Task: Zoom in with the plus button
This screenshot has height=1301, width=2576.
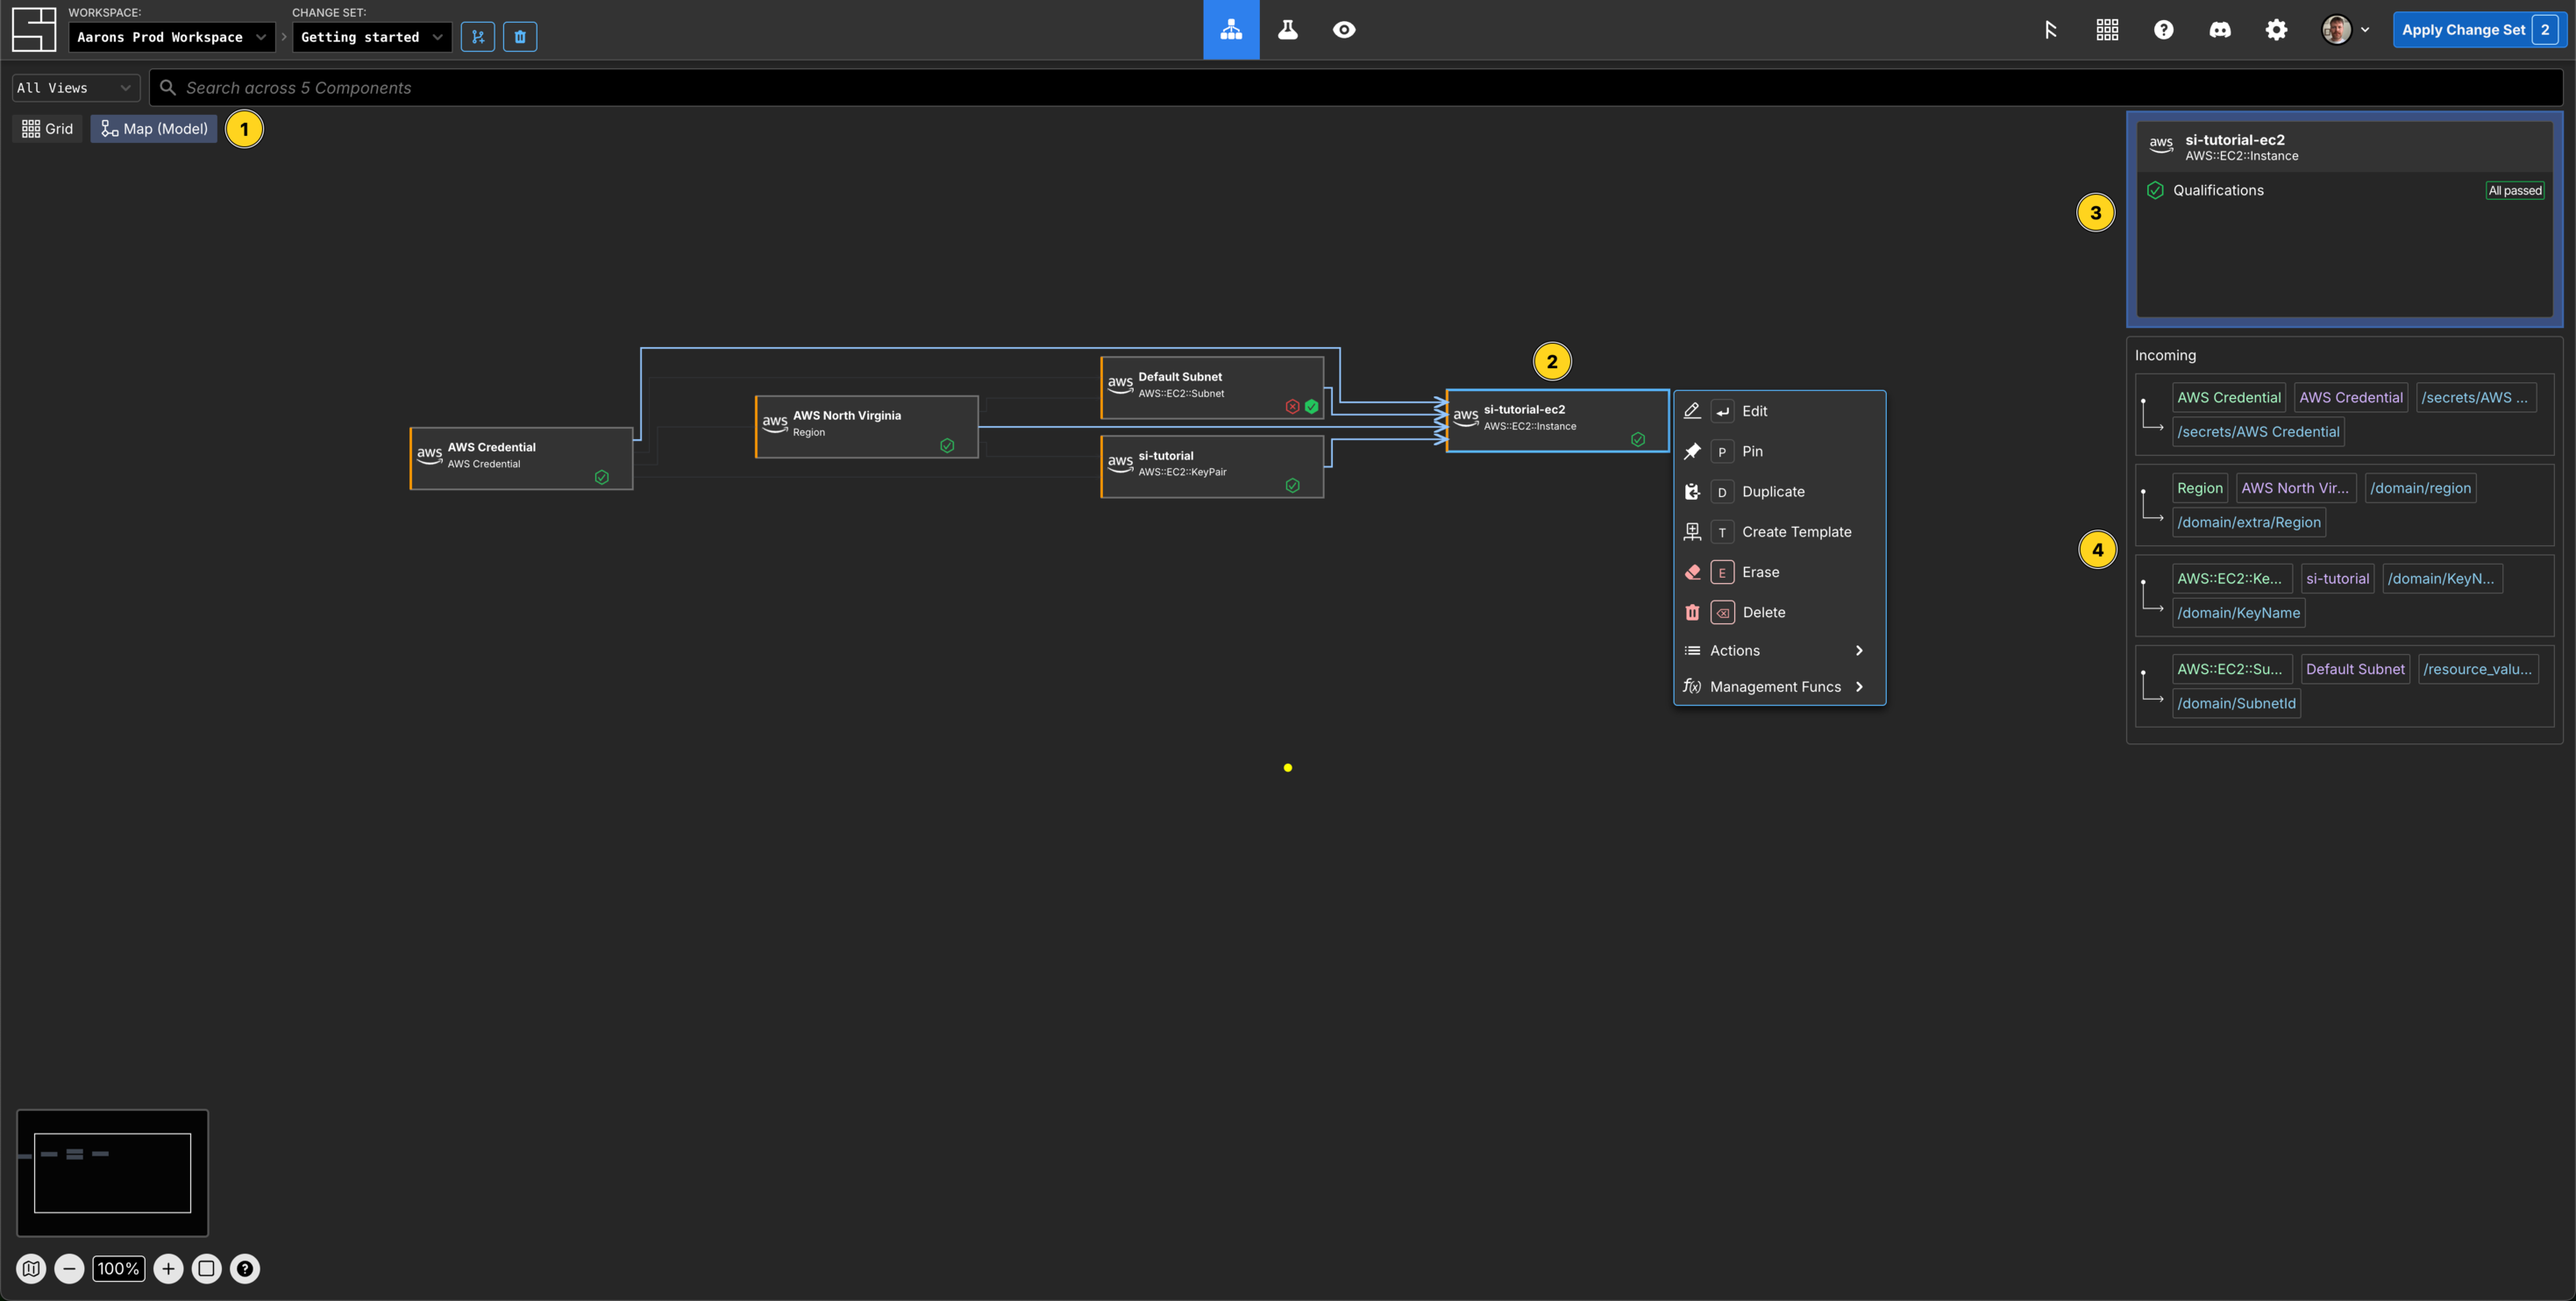Action: [168, 1269]
